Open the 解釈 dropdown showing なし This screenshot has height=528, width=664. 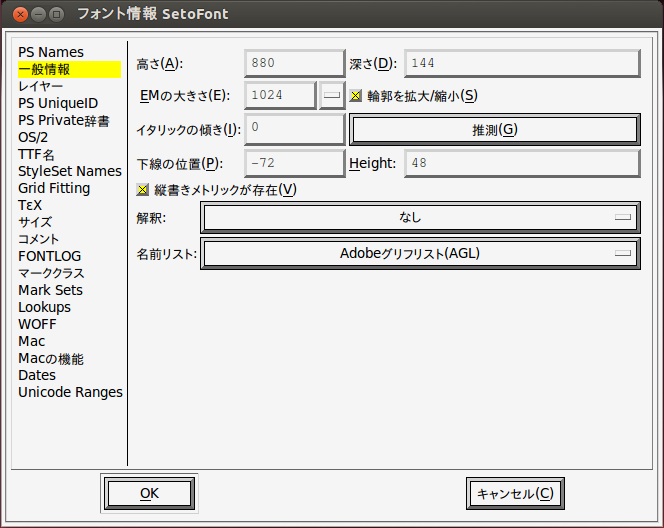click(420, 217)
